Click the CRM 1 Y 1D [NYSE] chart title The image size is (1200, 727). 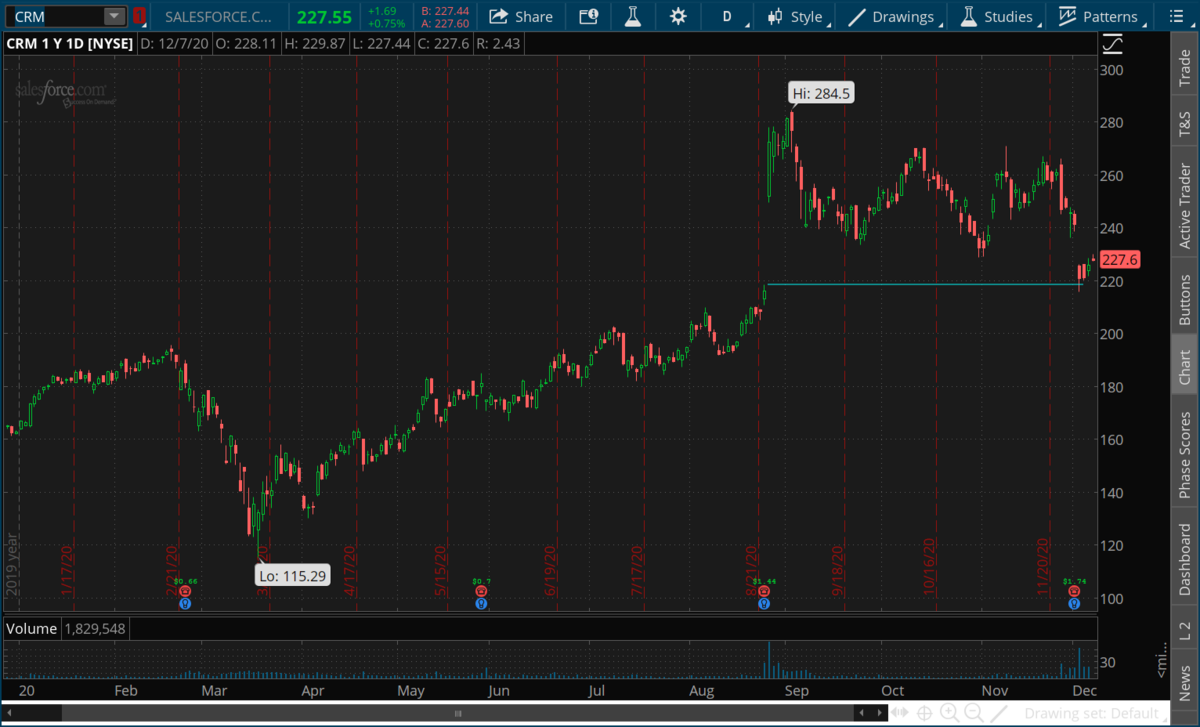coord(70,44)
